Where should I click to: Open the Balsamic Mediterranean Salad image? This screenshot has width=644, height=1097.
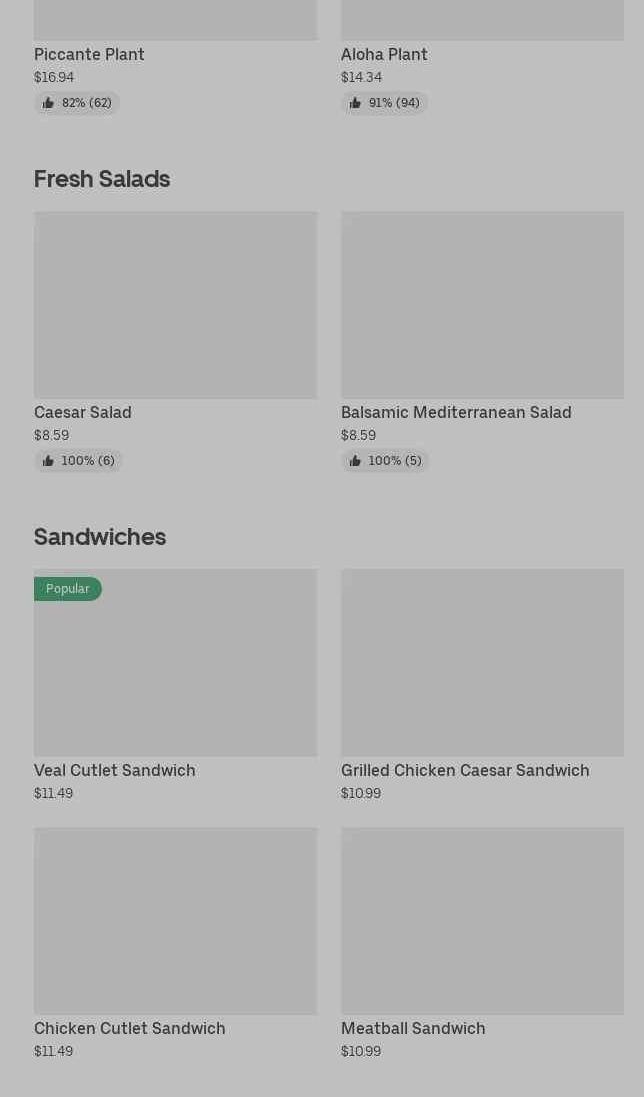(482, 305)
